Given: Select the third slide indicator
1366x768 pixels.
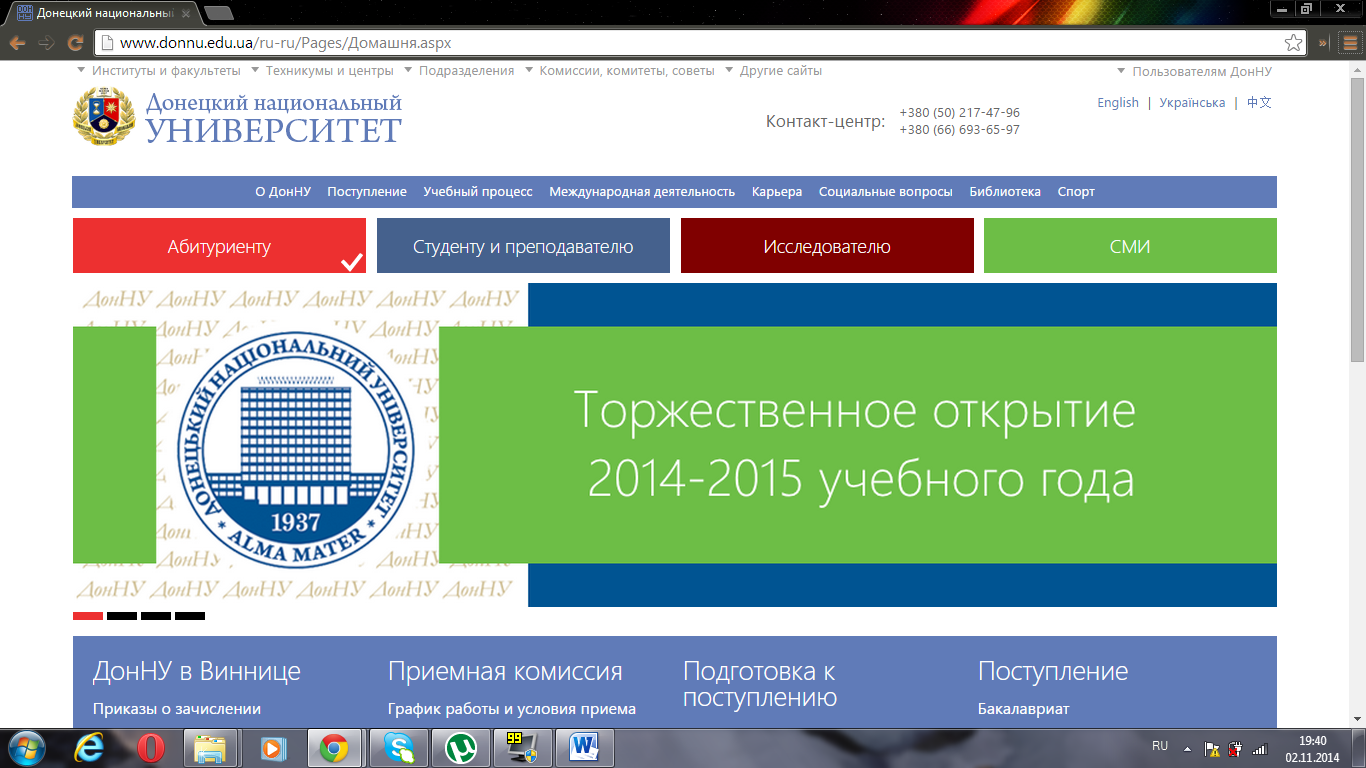Looking at the screenshot, I should pos(156,616).
